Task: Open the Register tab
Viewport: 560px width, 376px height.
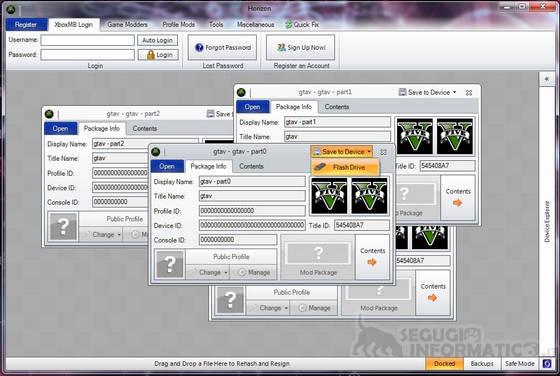Action: tap(26, 25)
